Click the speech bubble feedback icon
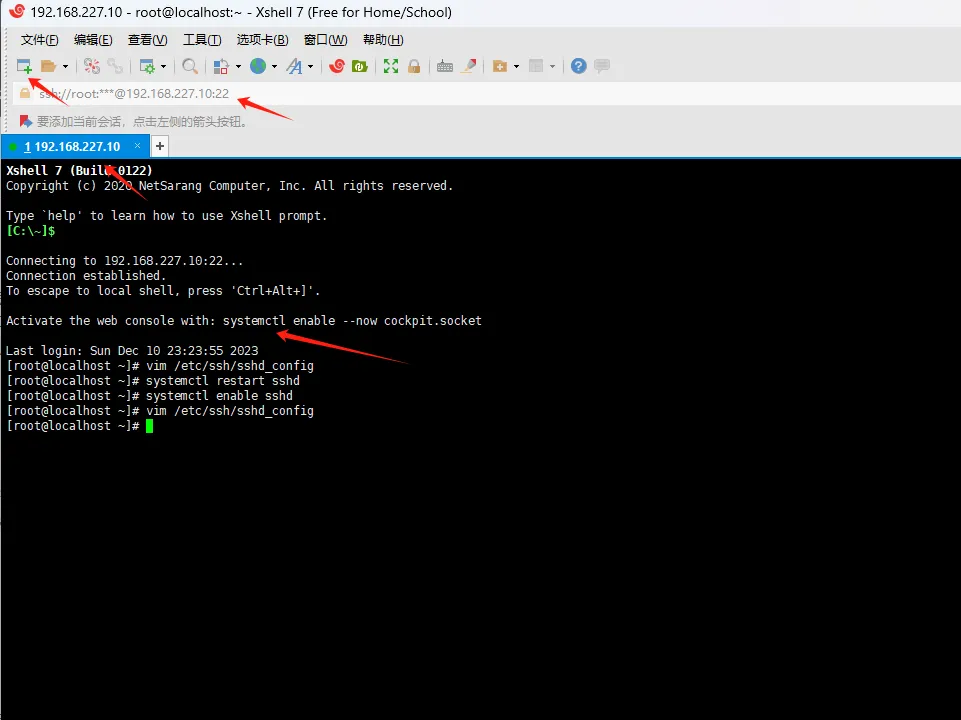Image resolution: width=961 pixels, height=720 pixels. 602,66
